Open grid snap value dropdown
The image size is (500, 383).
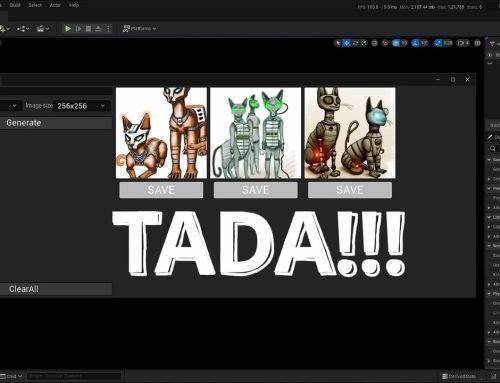pyautogui.click(x=404, y=43)
